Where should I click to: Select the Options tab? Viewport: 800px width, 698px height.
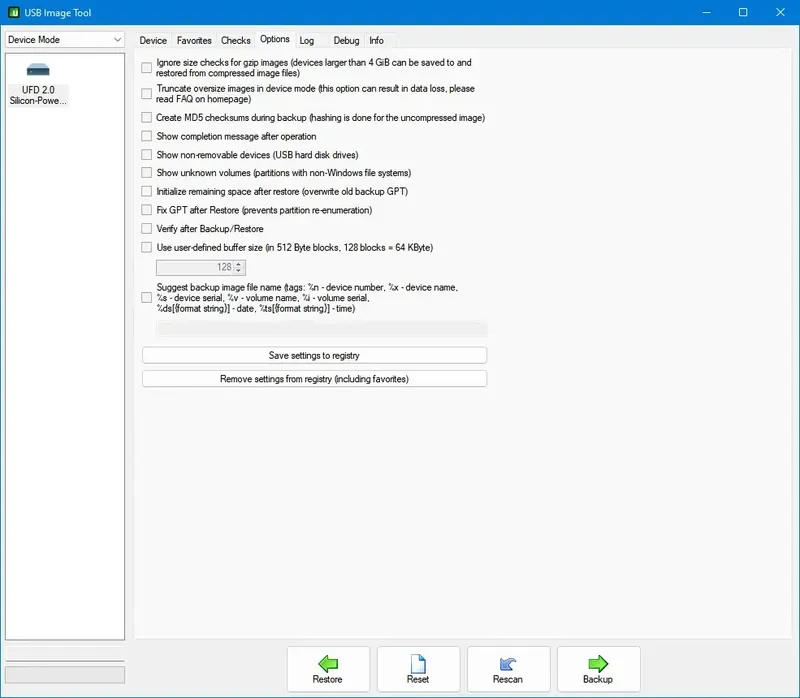tap(274, 39)
